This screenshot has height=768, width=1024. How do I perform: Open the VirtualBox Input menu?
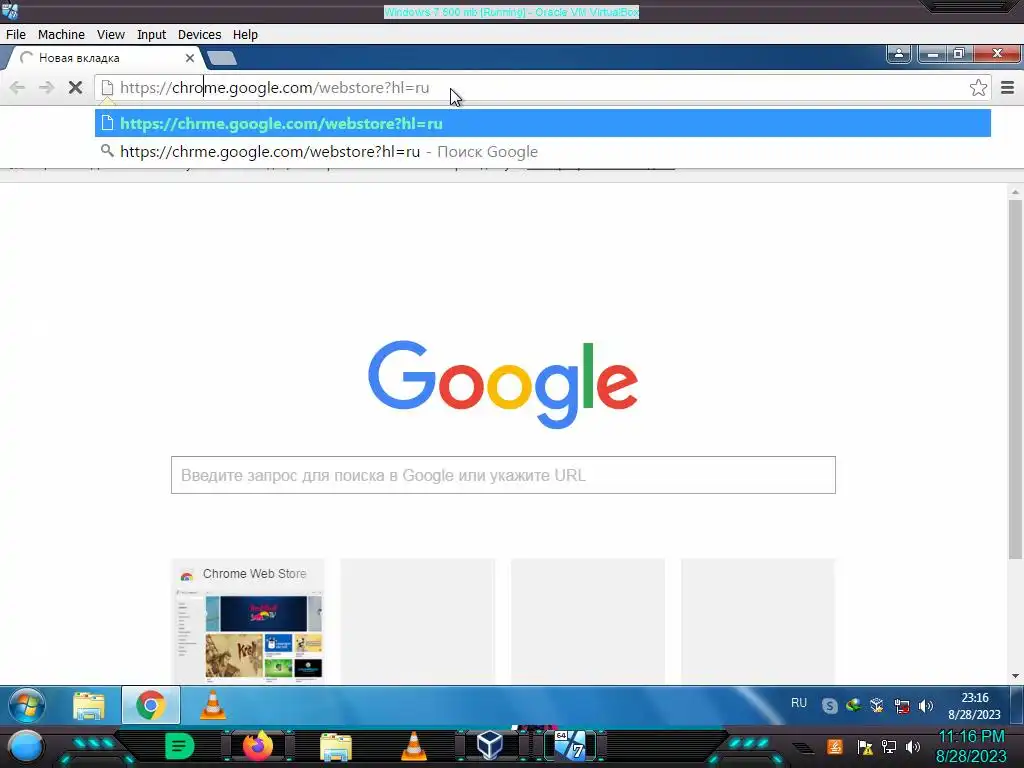coord(151,35)
